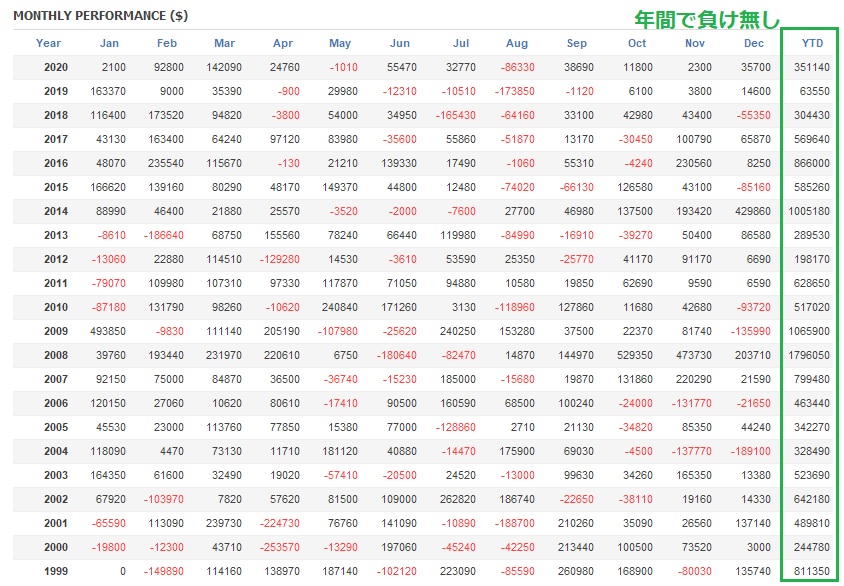Image resolution: width=844 pixels, height=586 pixels.
Task: Select the 2020 year row label
Action: tap(56, 67)
